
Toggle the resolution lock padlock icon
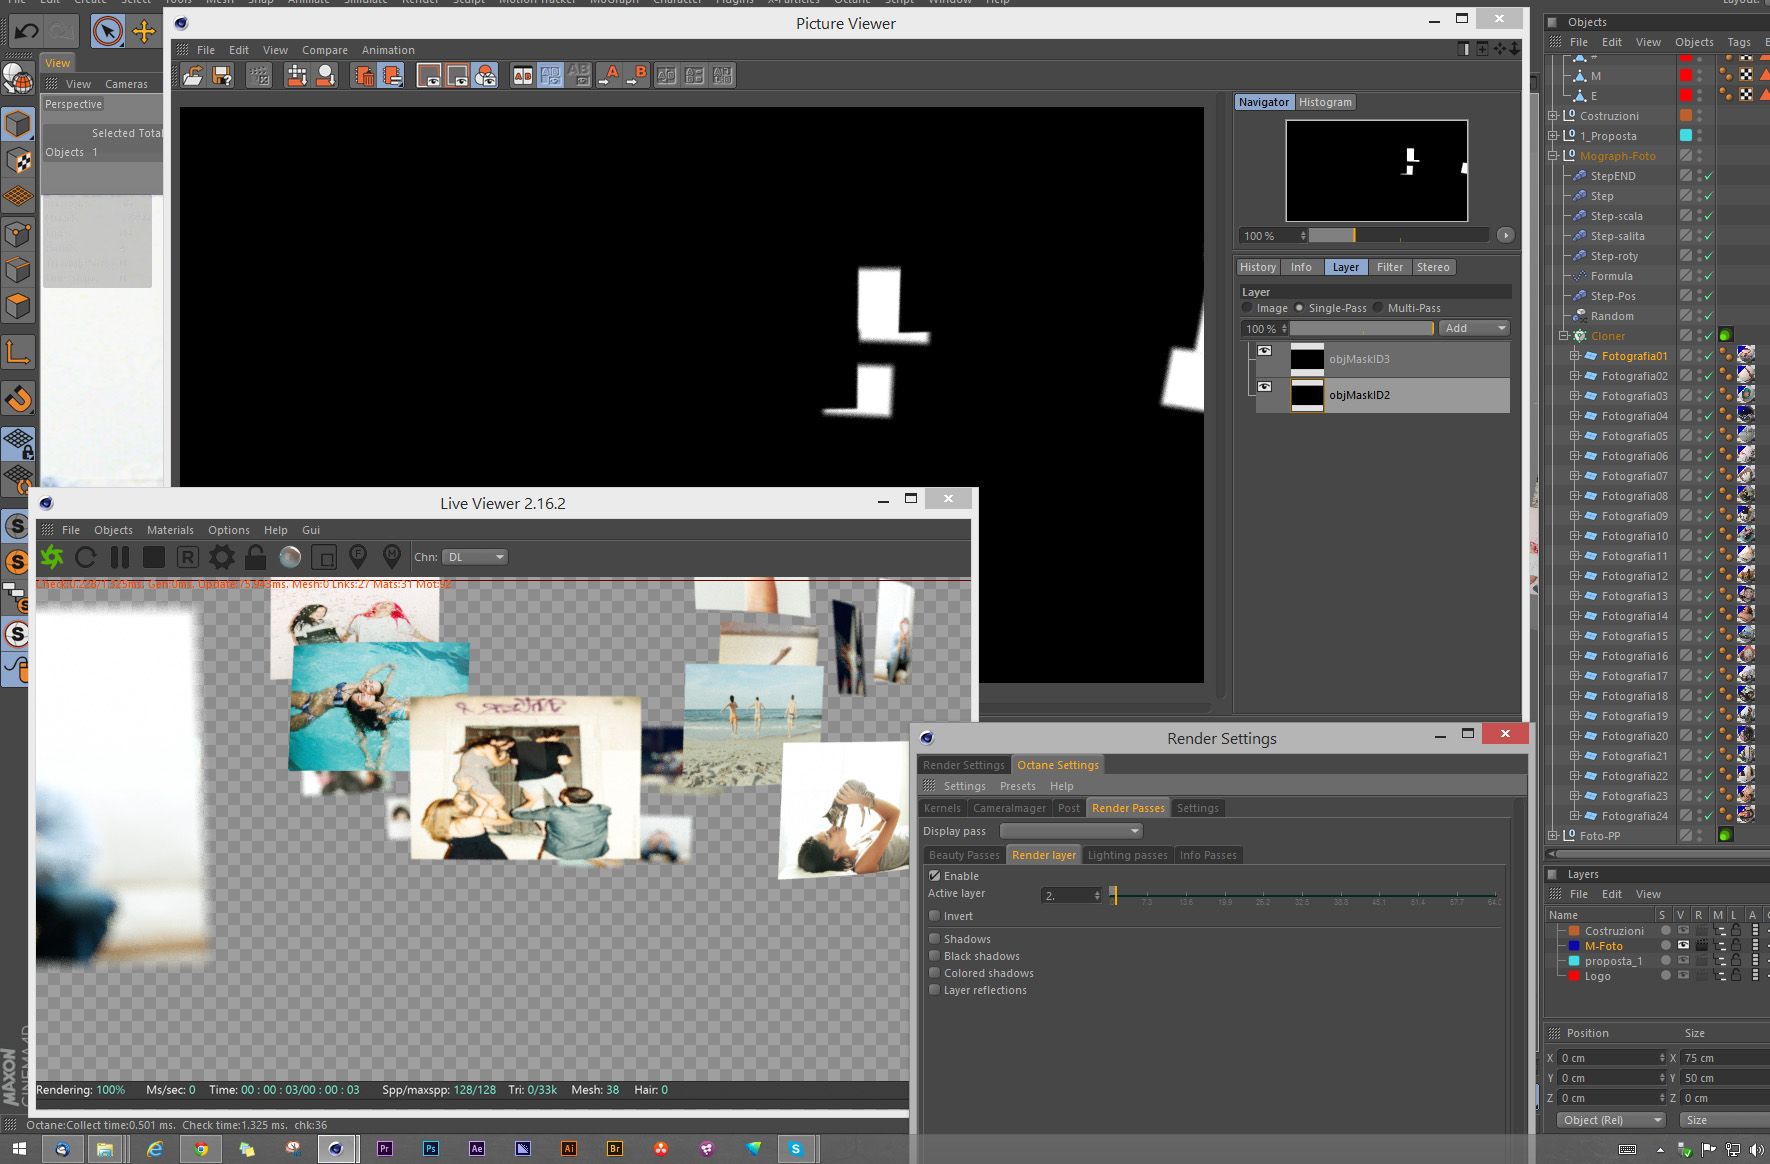coord(256,557)
